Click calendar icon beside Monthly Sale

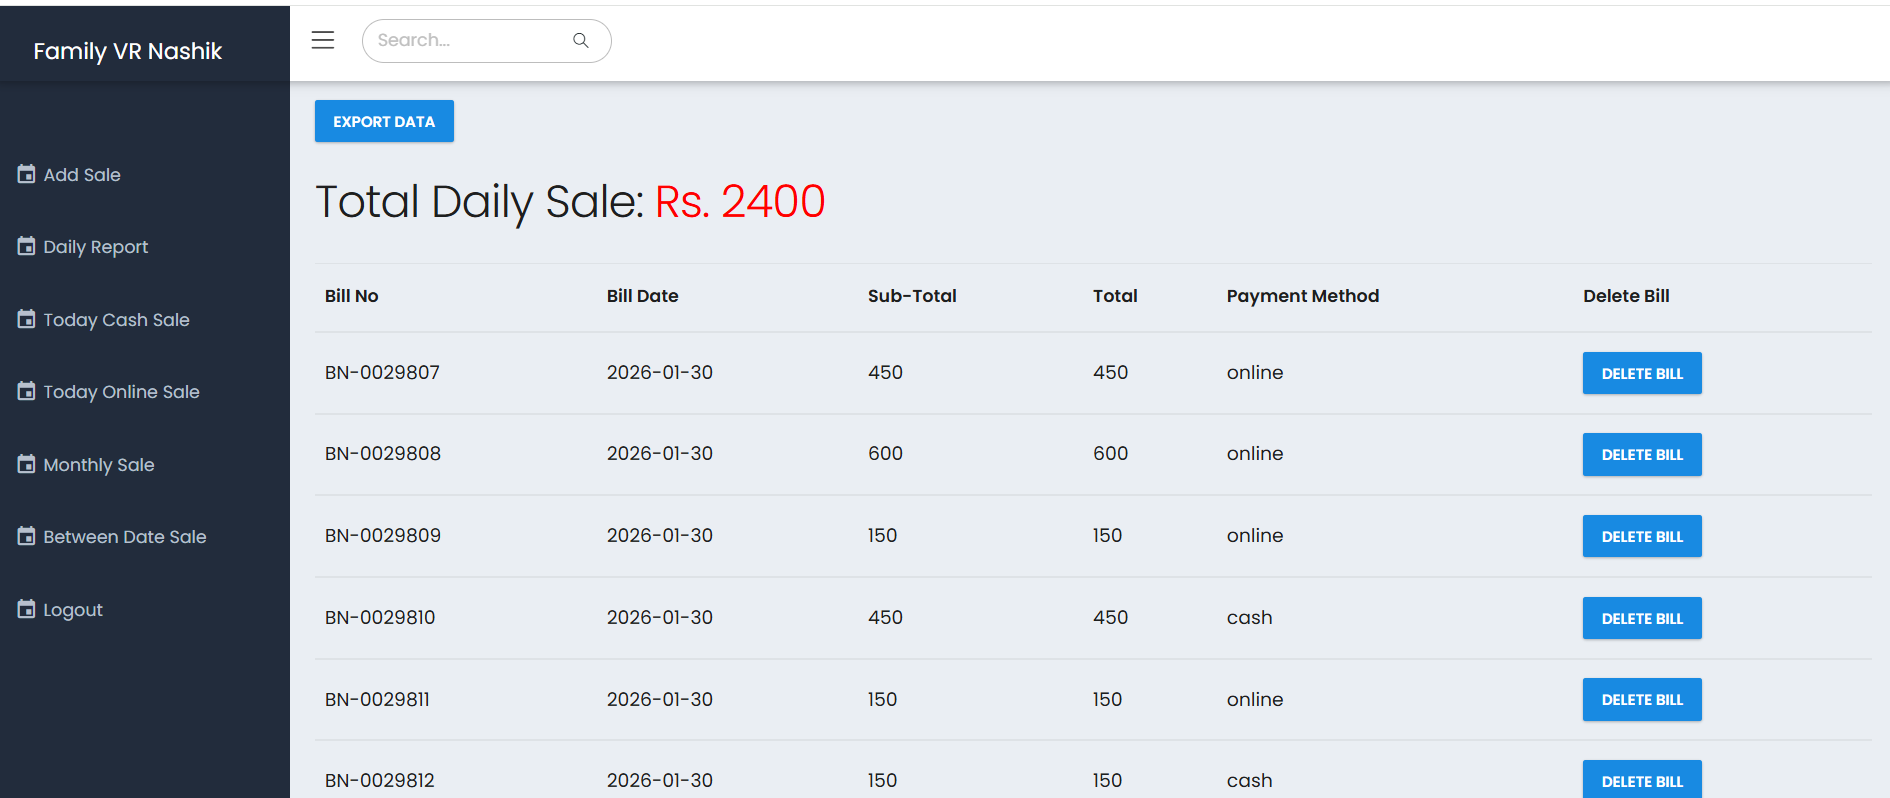(27, 464)
